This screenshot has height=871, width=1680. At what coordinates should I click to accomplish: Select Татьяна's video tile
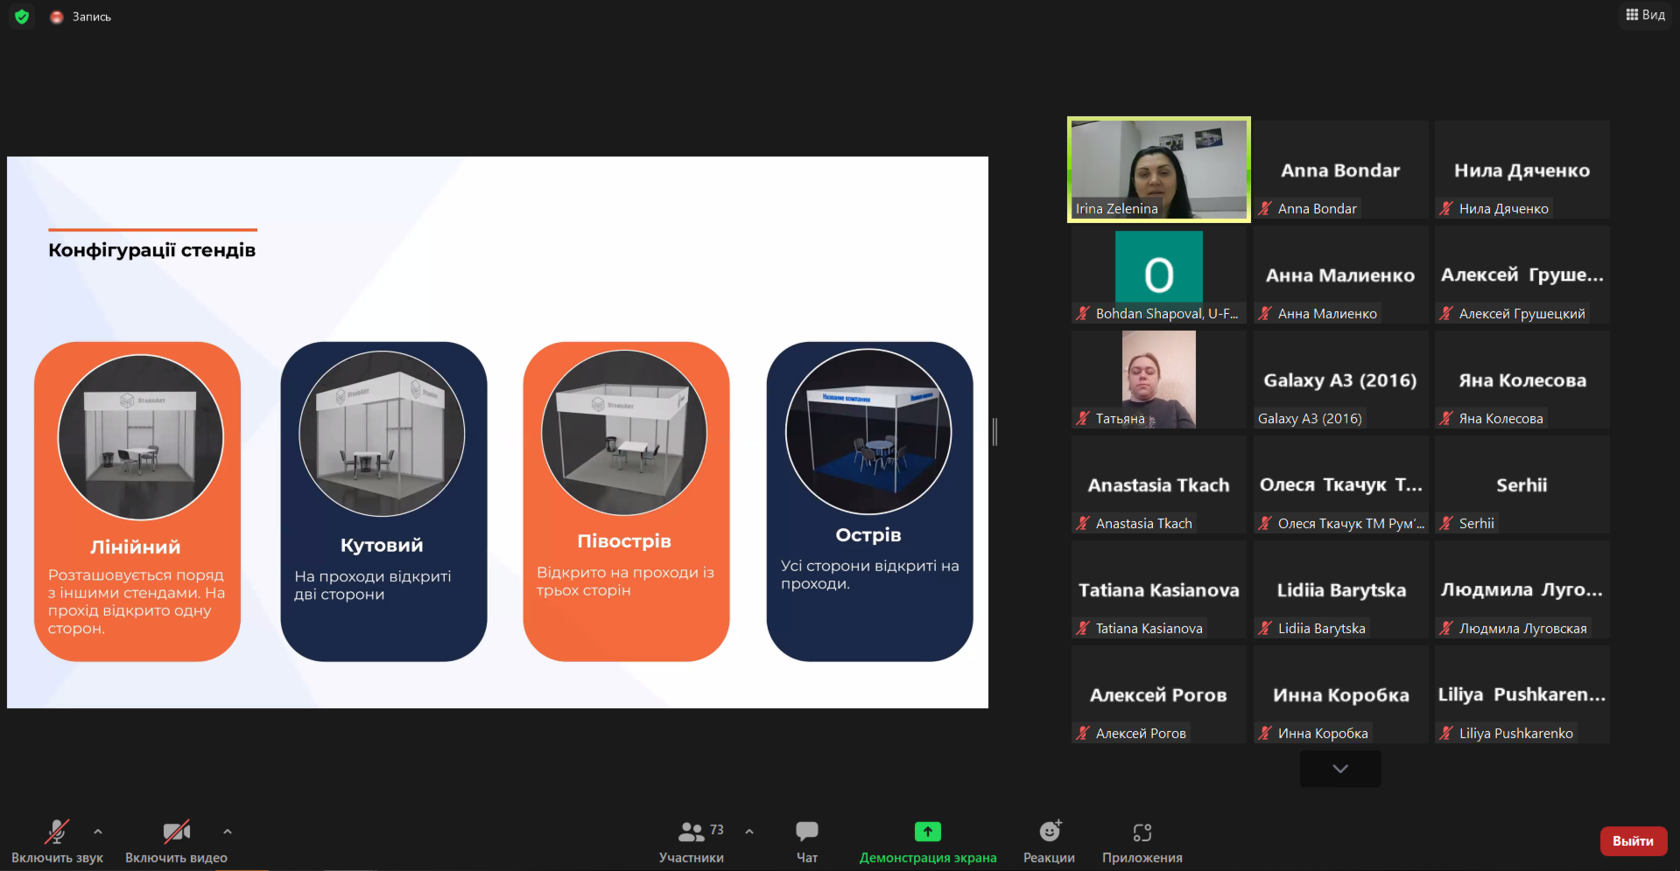[1159, 380]
